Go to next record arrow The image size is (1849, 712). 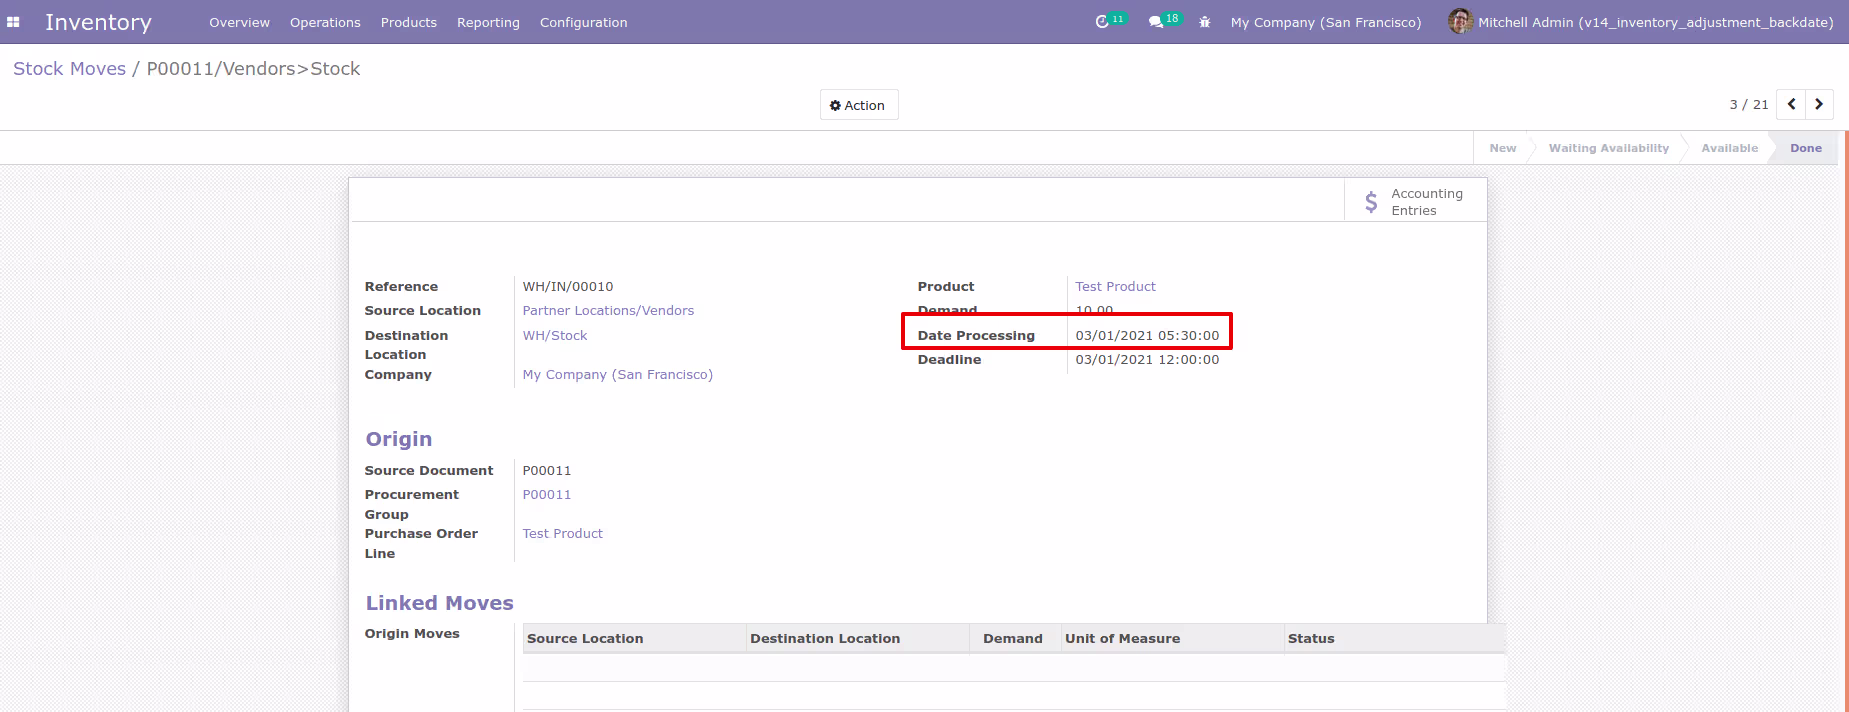coord(1819,104)
